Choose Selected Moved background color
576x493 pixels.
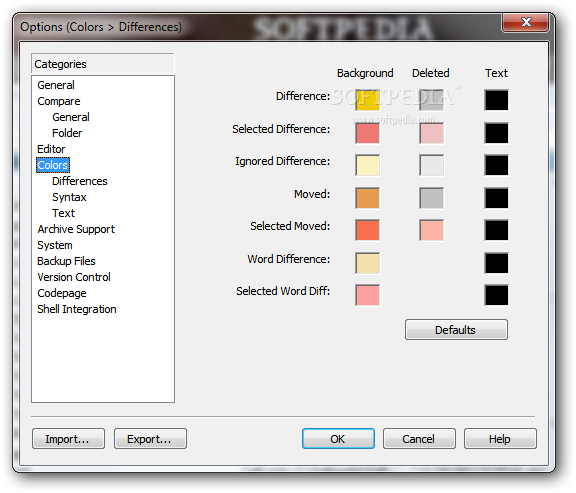(367, 230)
